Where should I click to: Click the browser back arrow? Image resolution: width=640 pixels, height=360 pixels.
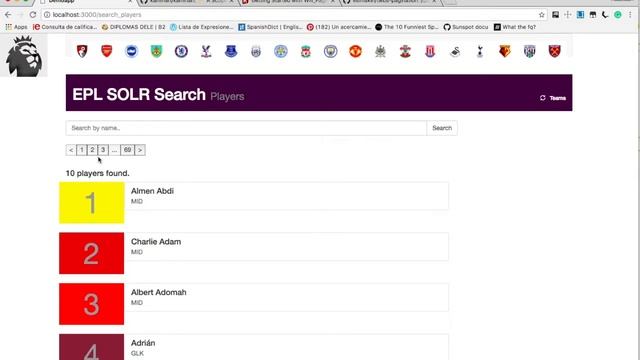(x=8, y=15)
